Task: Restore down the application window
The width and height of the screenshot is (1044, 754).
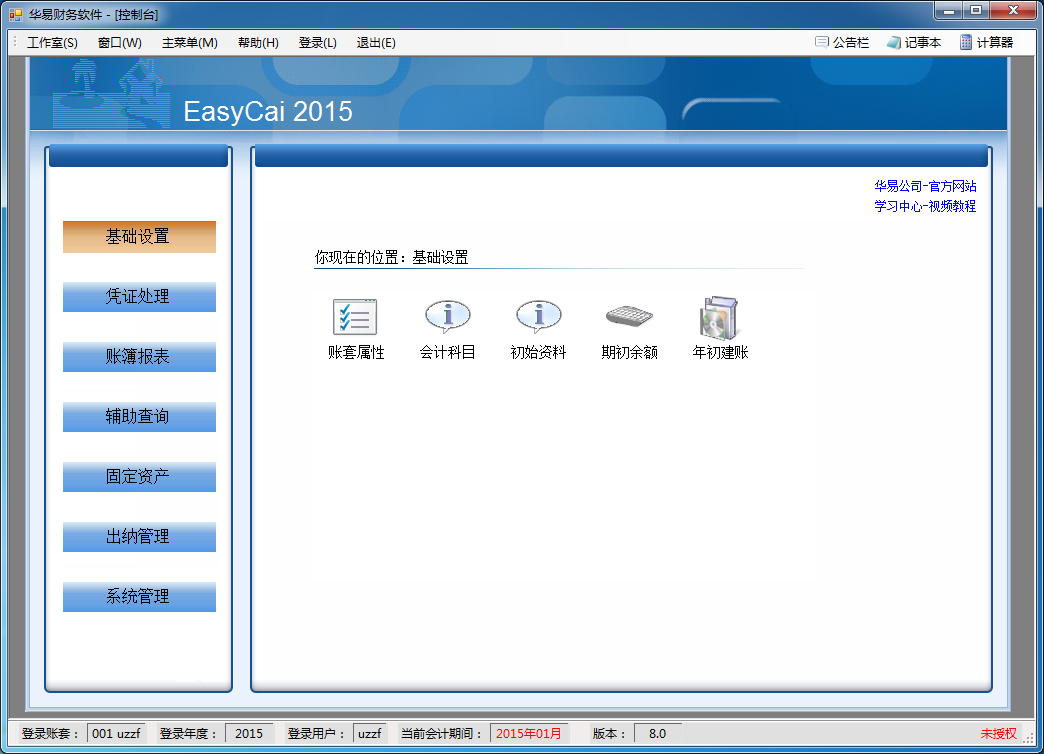Action: click(976, 11)
